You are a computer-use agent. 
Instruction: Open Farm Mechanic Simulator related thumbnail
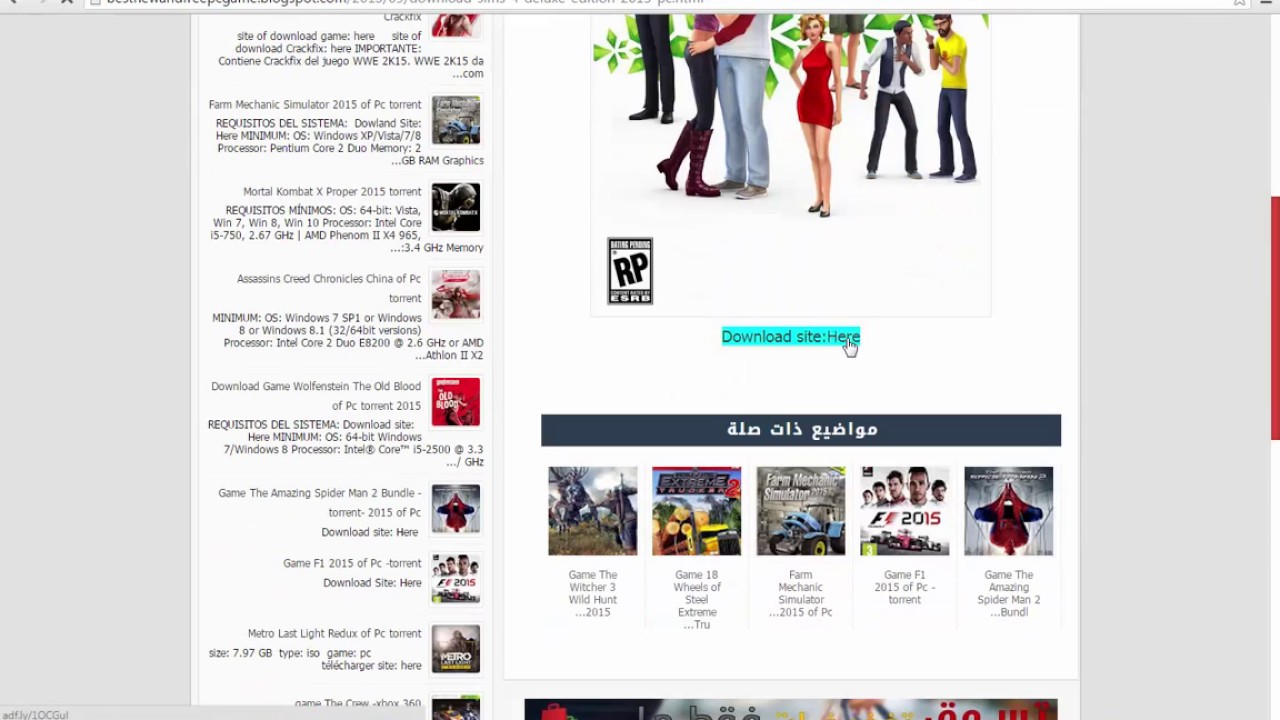[x=801, y=511]
